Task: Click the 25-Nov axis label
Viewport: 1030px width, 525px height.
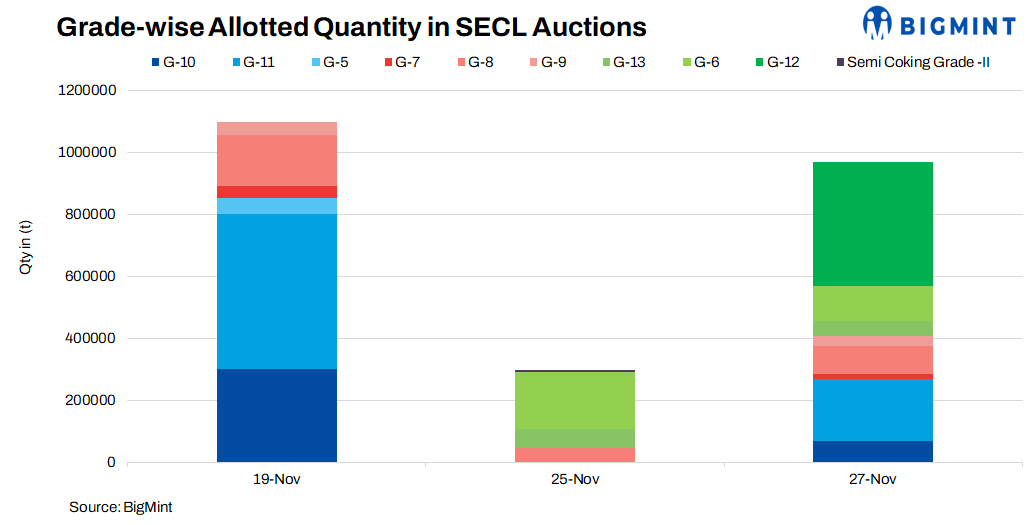Action: pyautogui.click(x=575, y=480)
